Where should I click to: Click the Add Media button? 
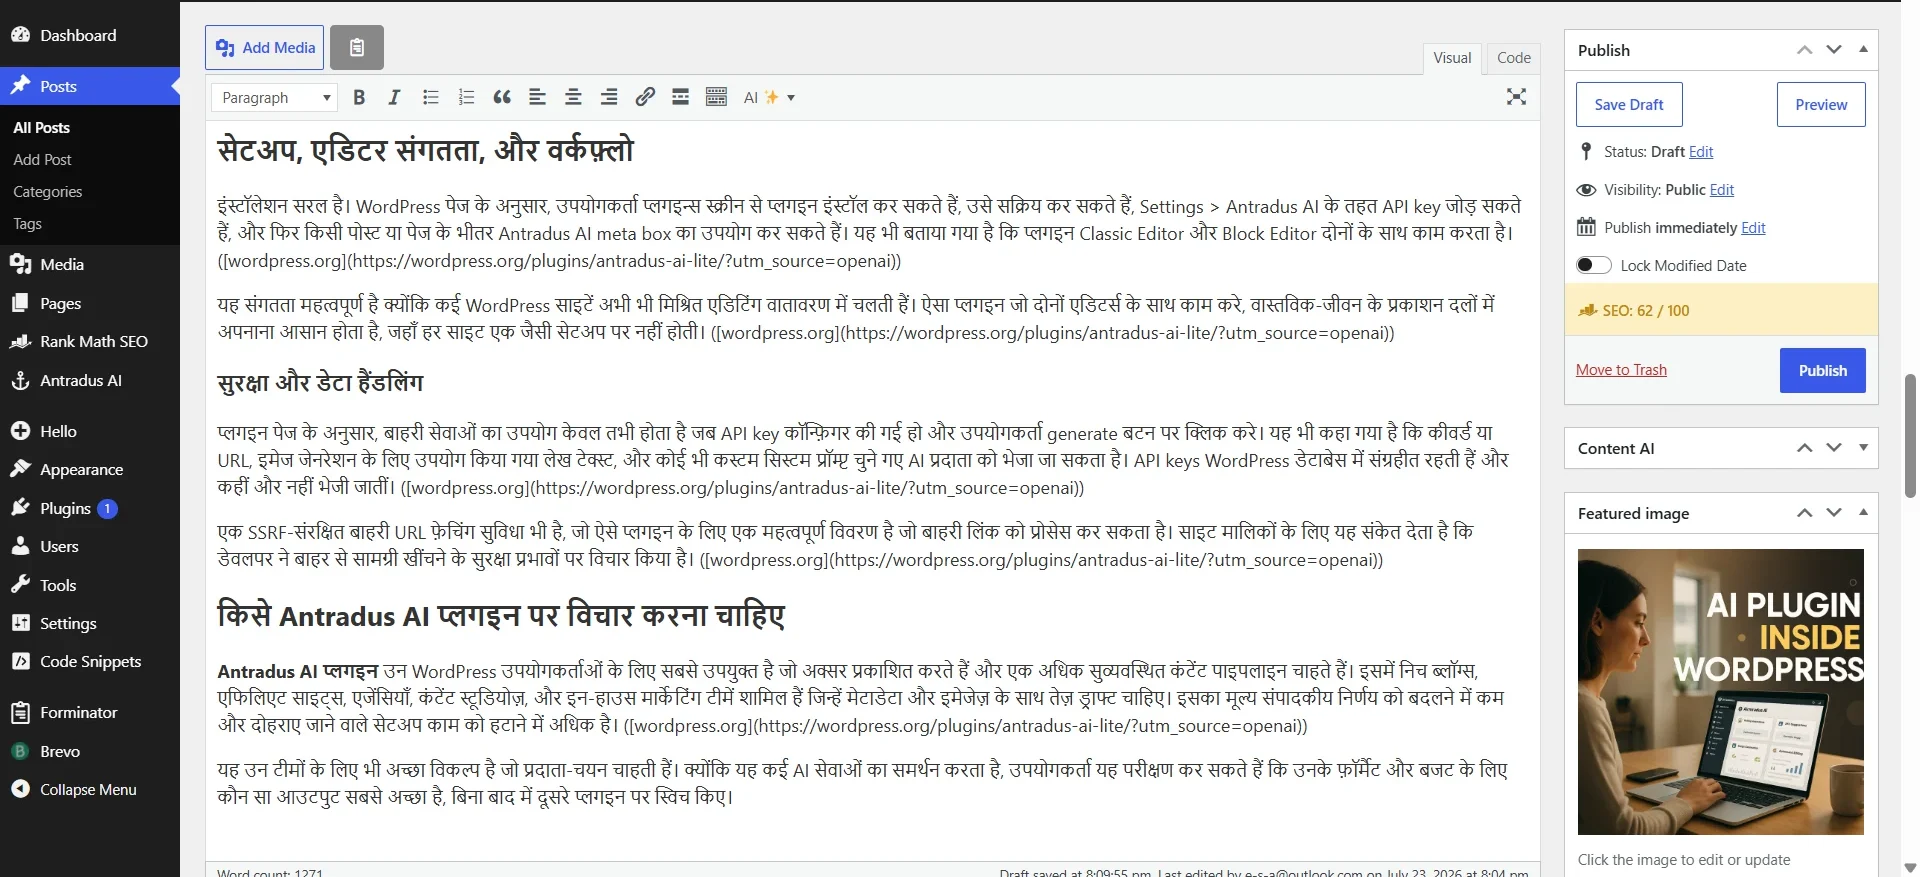click(x=264, y=47)
